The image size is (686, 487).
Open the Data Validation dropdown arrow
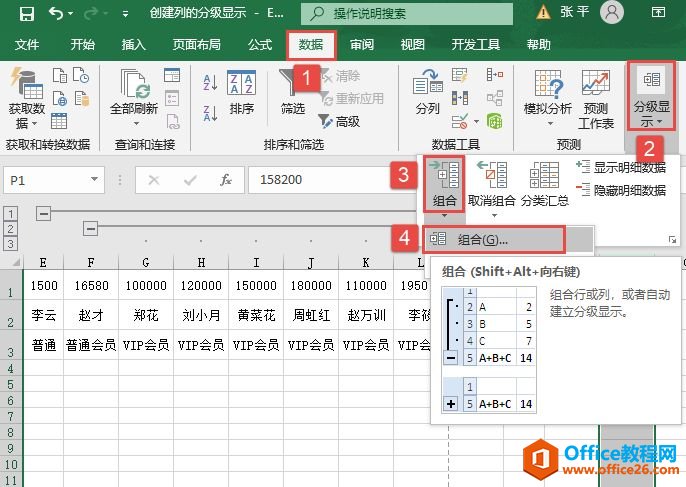(476, 122)
